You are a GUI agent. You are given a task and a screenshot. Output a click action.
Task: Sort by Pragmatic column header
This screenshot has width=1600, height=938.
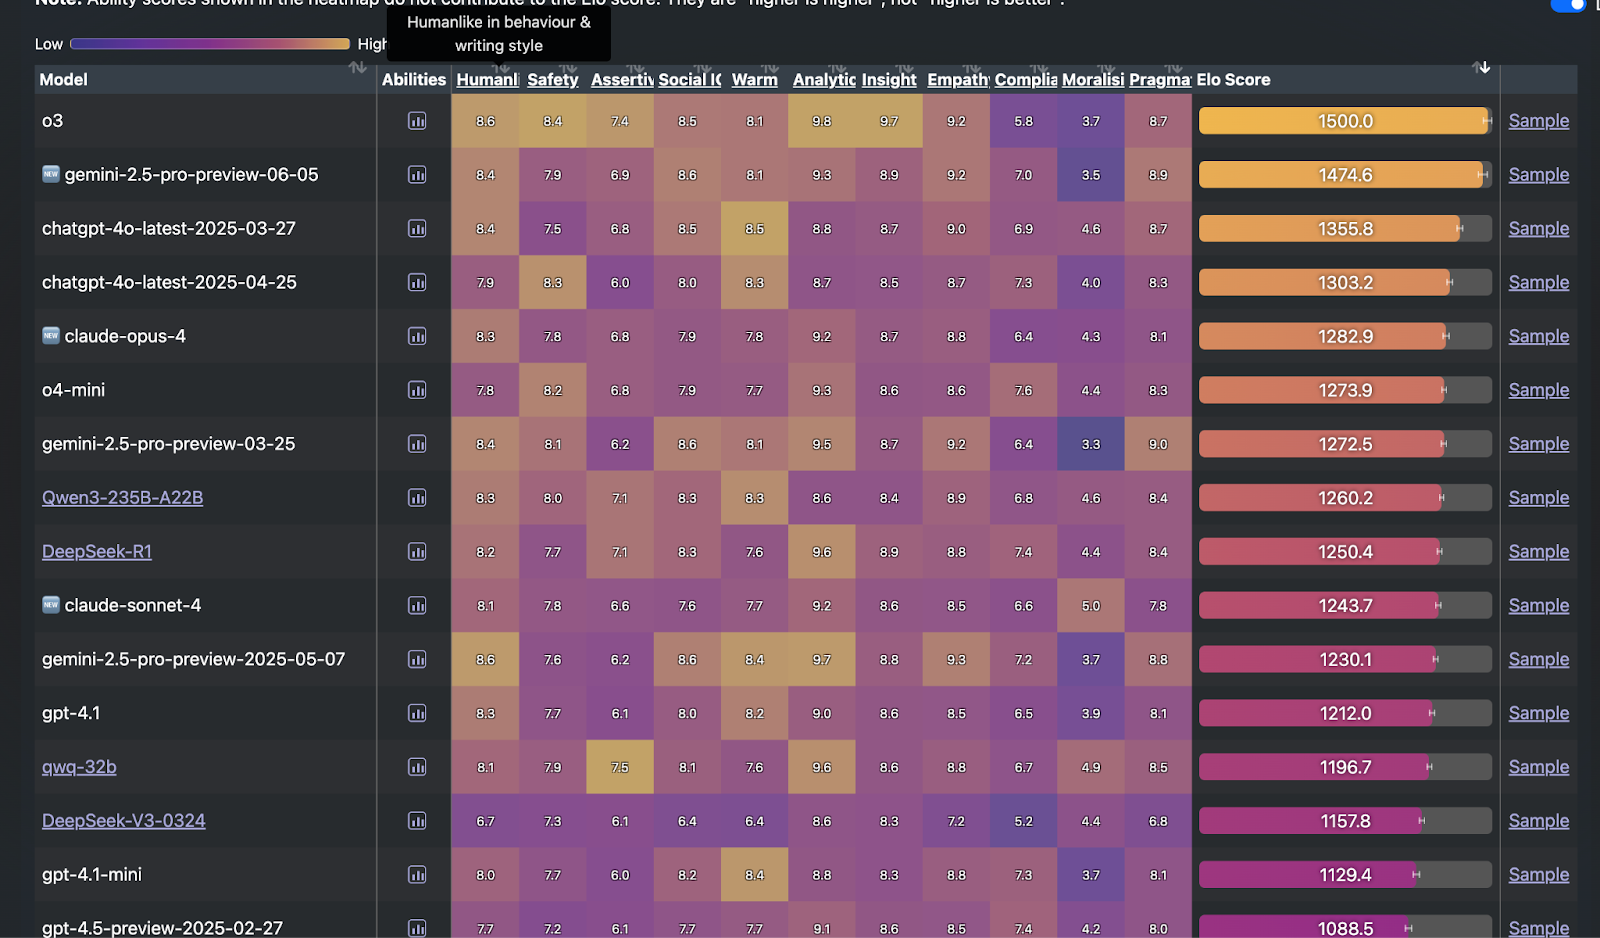point(1160,80)
